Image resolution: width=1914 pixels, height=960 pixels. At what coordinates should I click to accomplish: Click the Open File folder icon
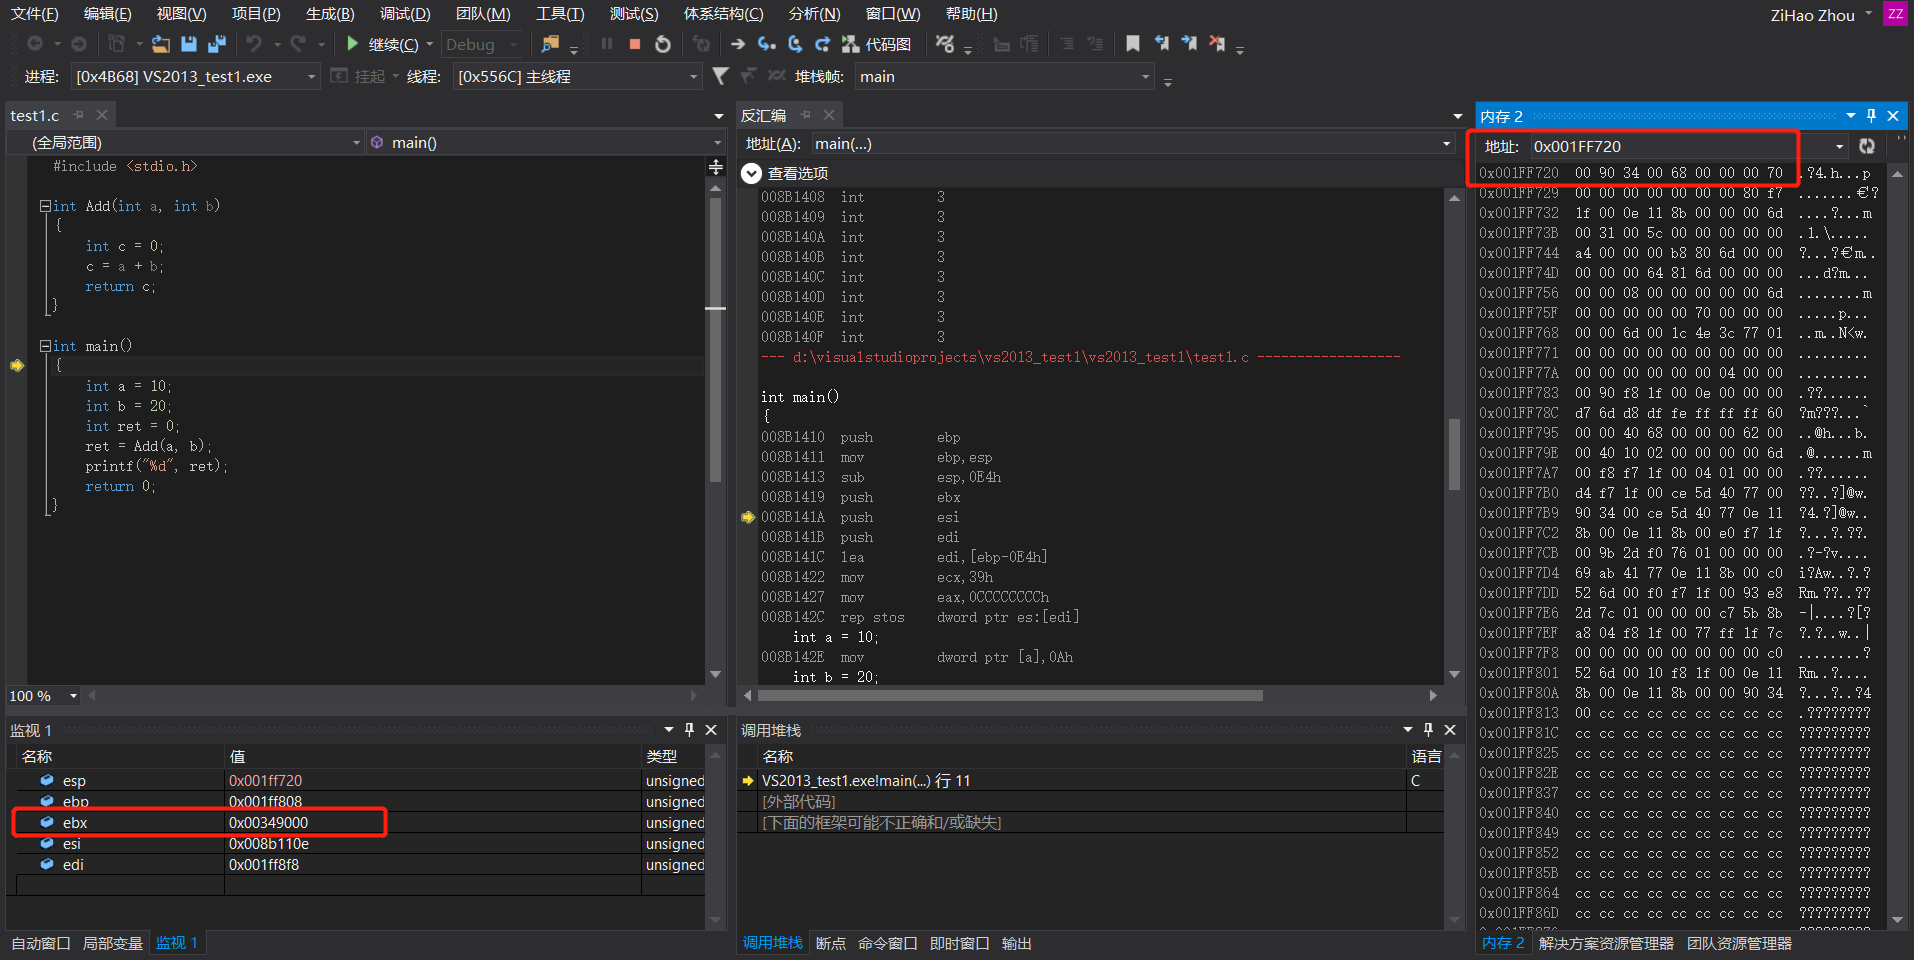tap(161, 44)
